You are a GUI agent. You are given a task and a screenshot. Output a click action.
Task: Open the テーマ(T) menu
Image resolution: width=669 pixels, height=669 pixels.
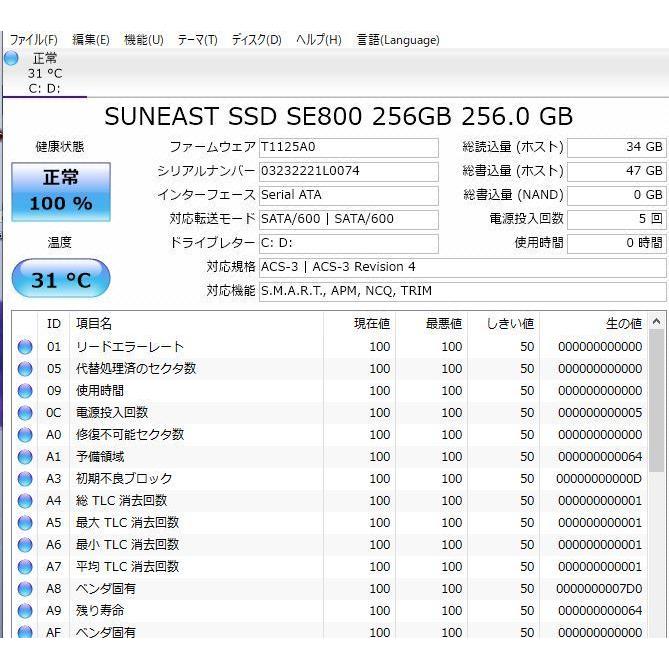click(x=198, y=40)
